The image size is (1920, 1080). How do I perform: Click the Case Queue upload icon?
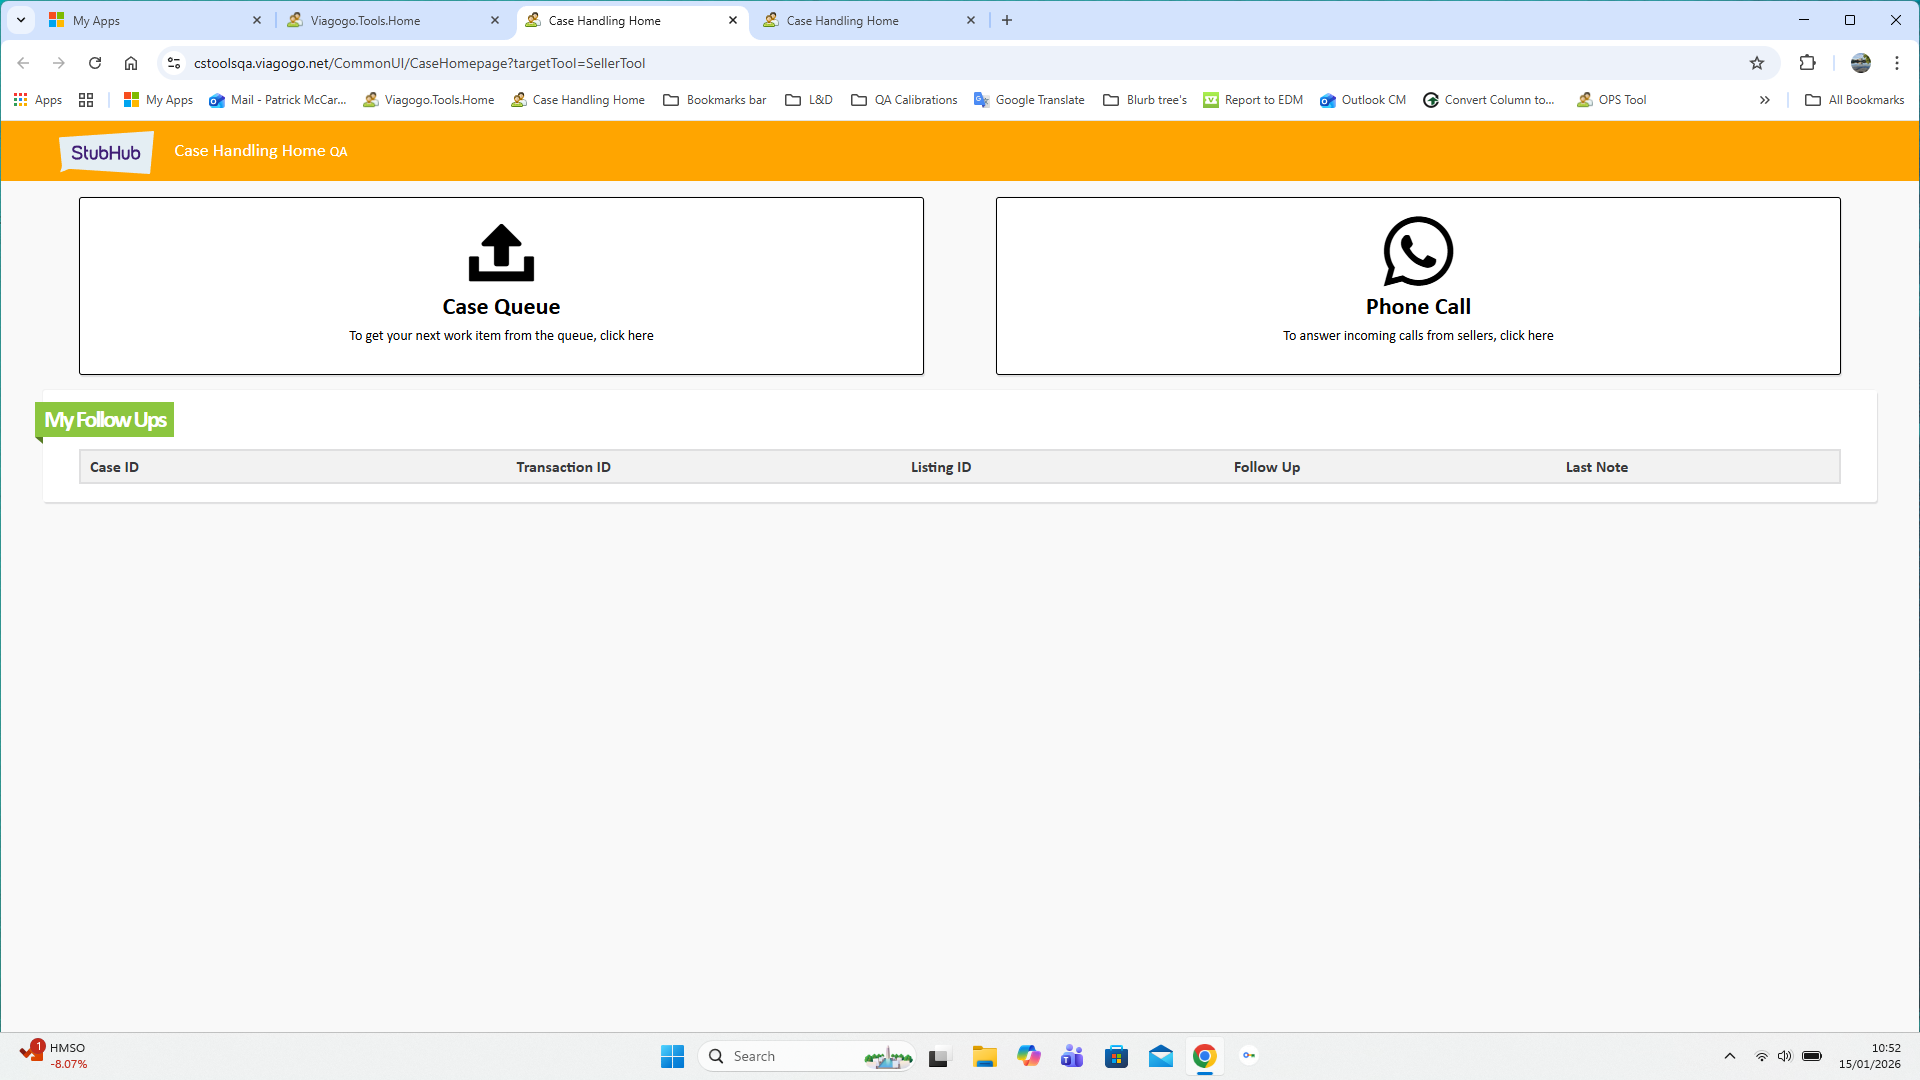tap(501, 252)
